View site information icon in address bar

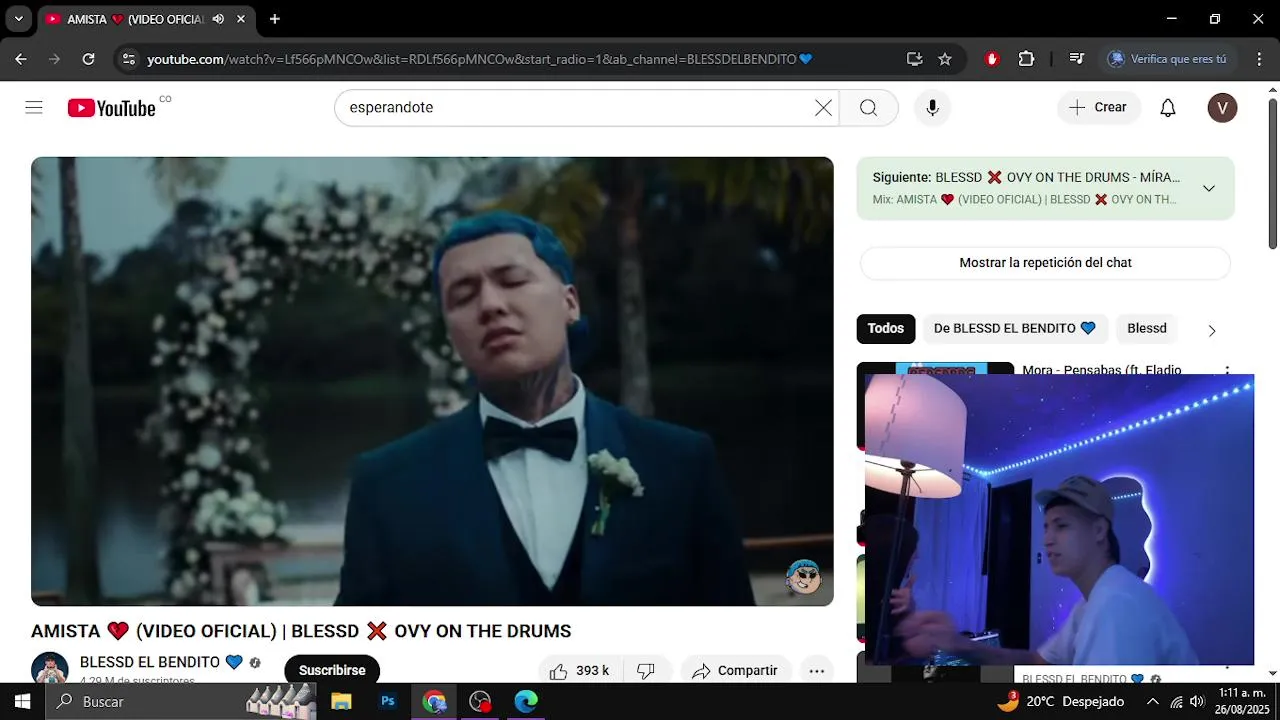[128, 59]
